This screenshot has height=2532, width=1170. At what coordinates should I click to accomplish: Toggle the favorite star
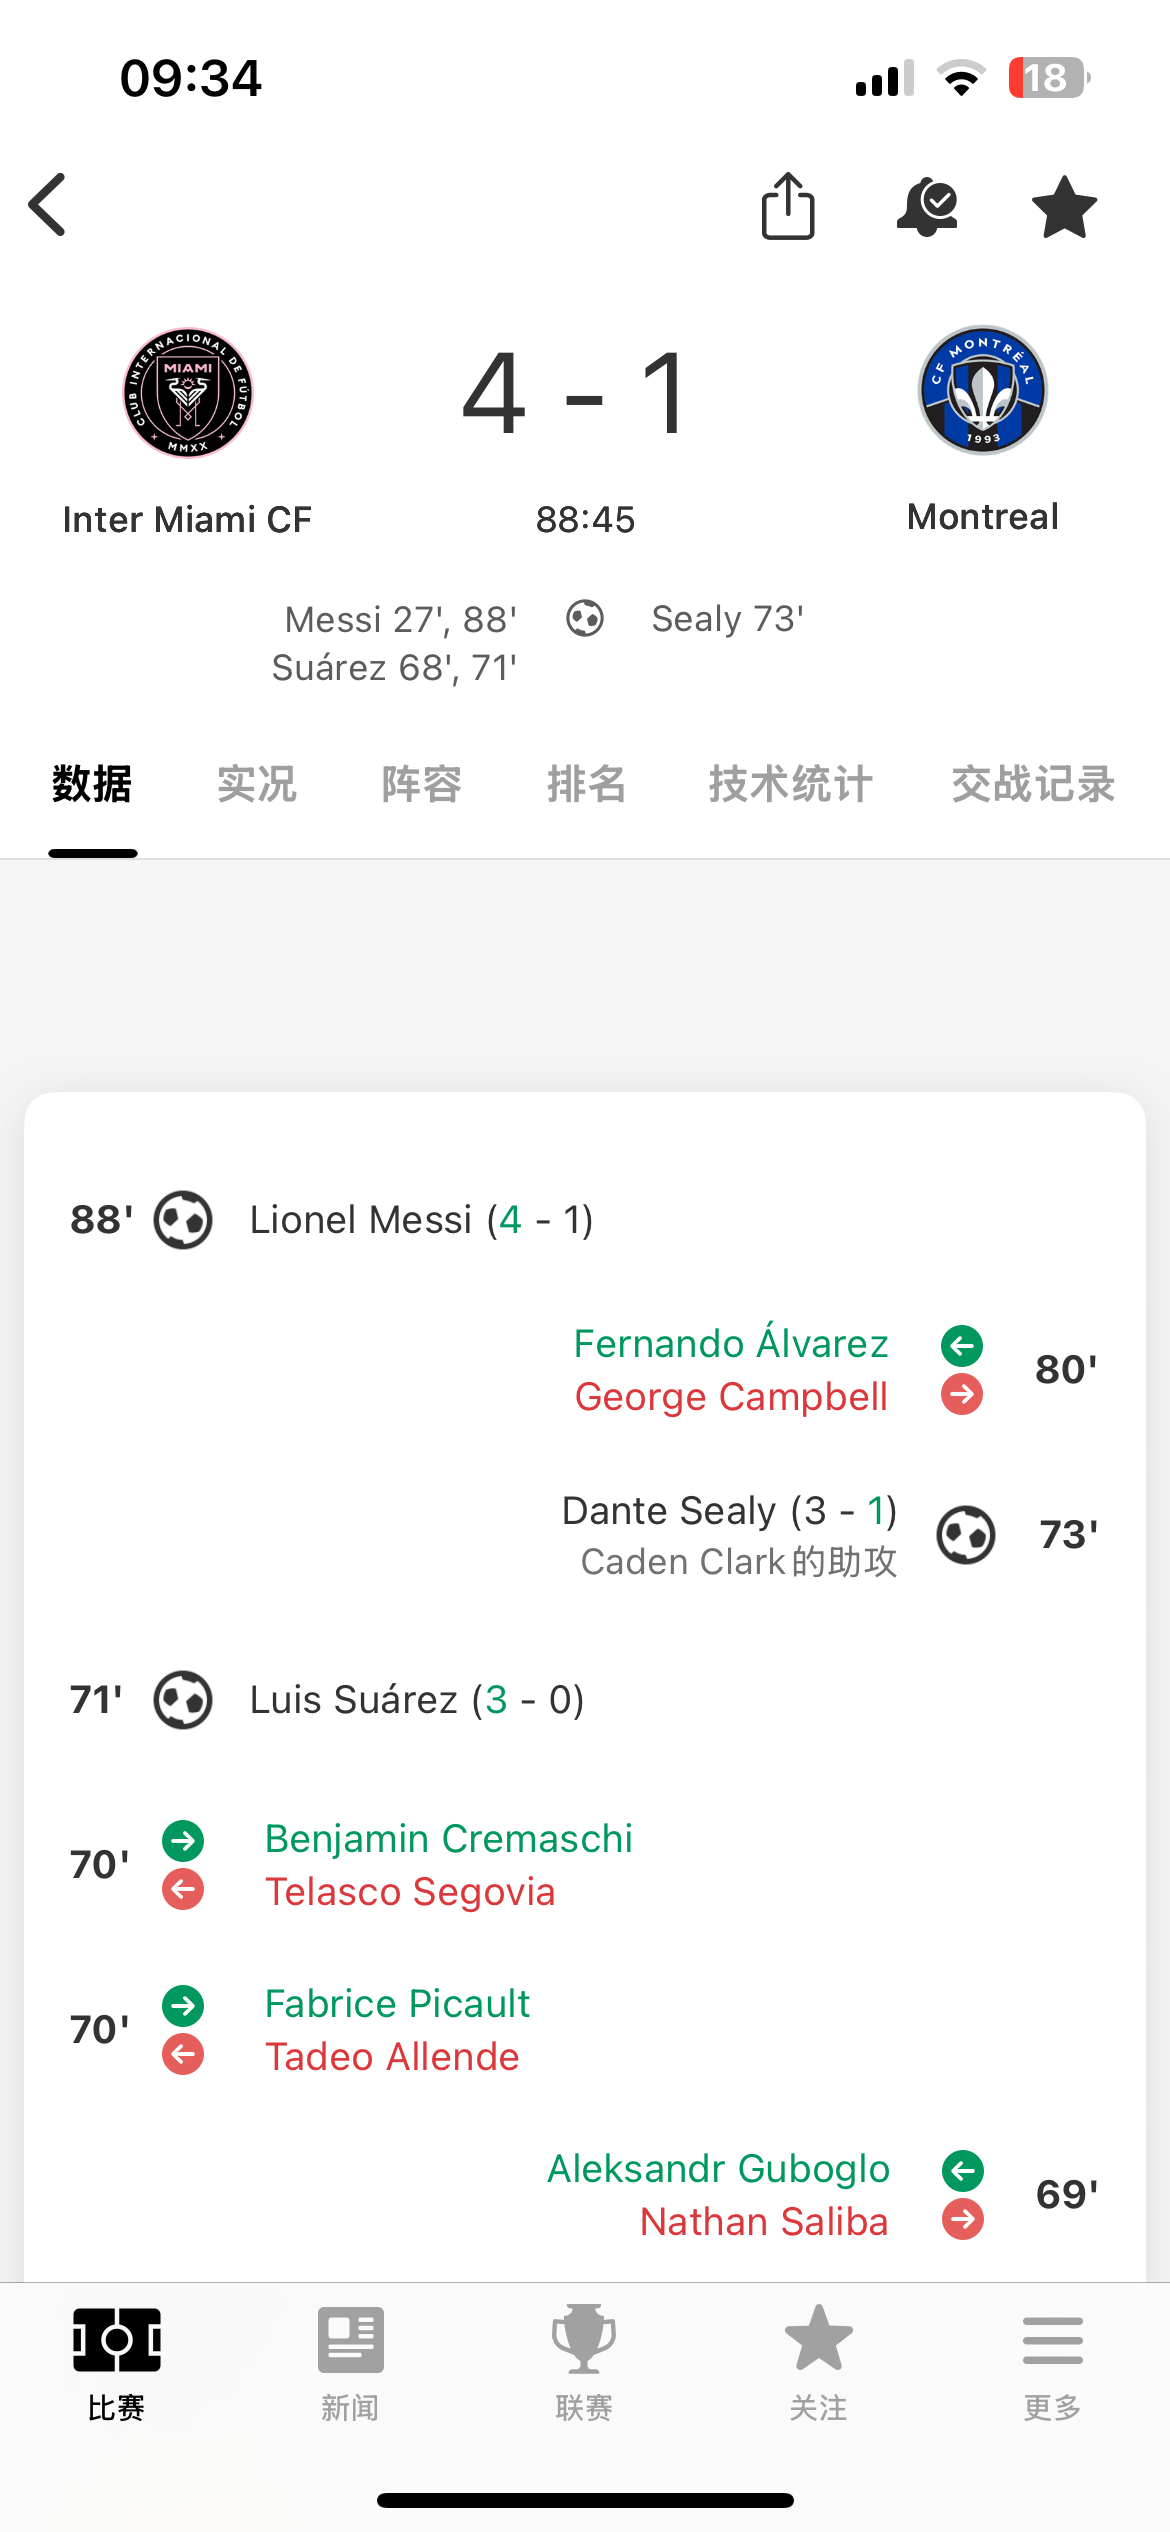pos(1064,207)
